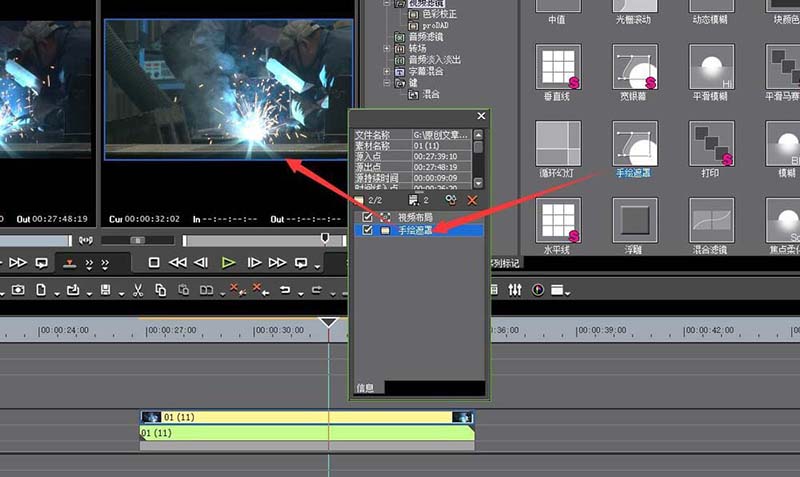This screenshot has width=800, height=477.
Task: Click the Play button in recorder transport
Action: pos(229,263)
